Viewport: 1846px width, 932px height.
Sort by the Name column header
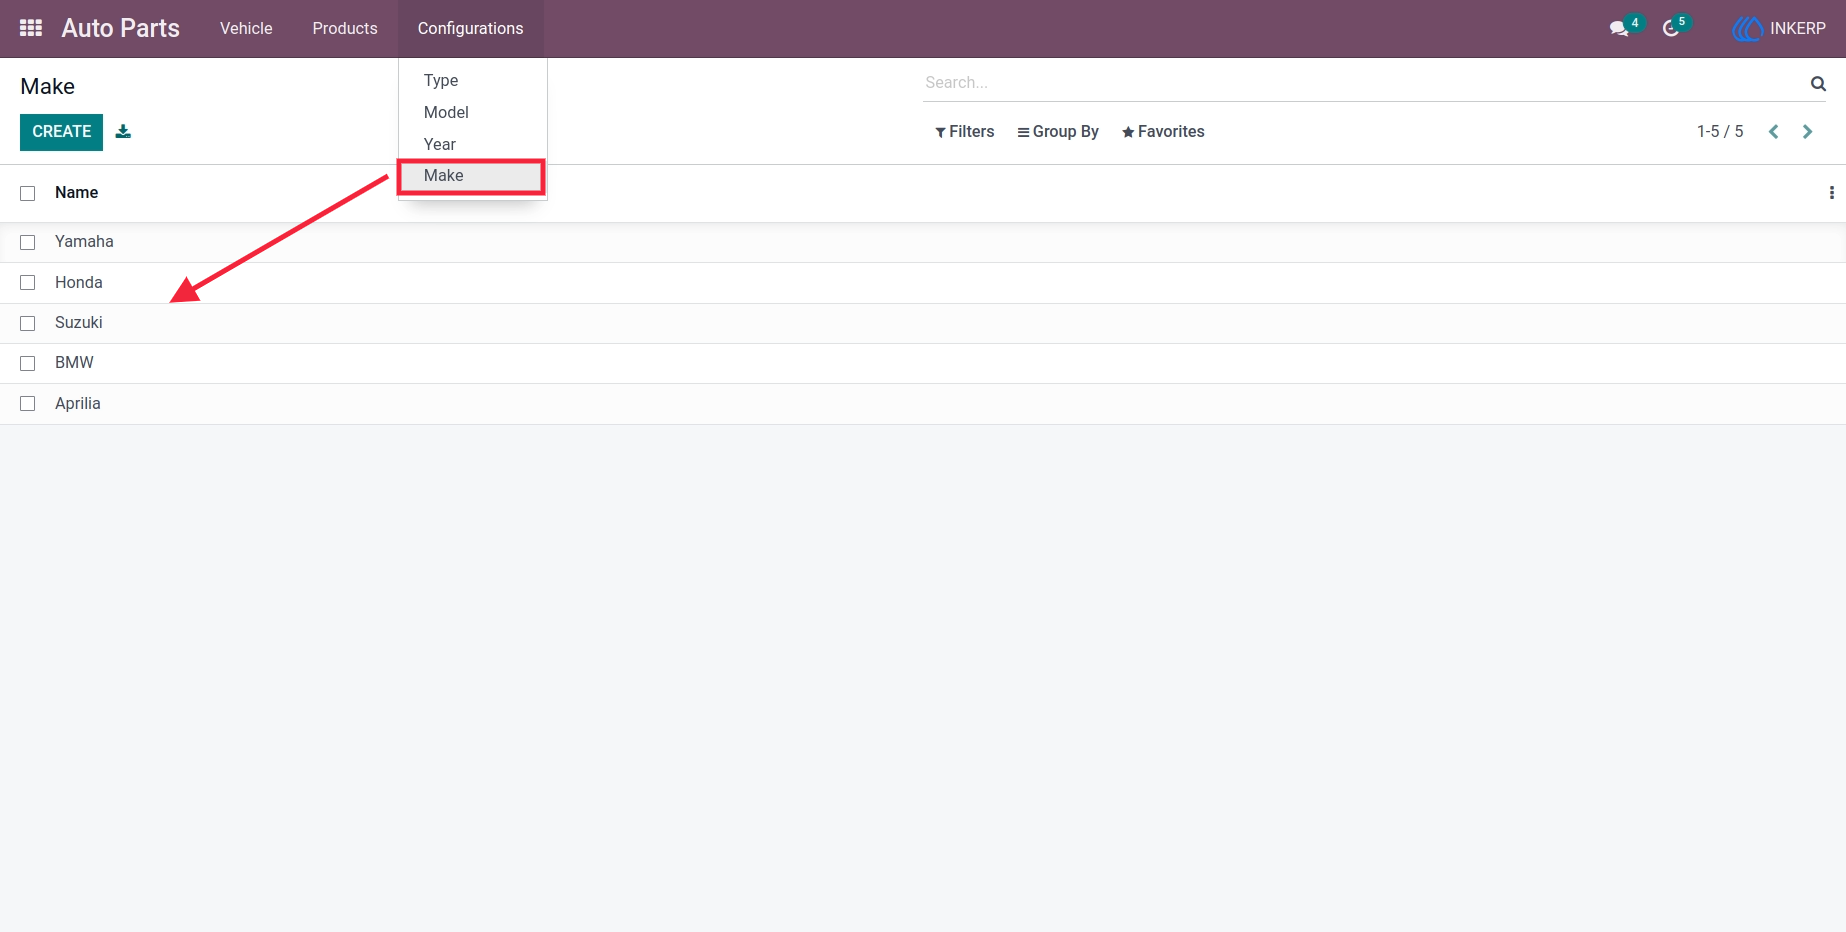[x=76, y=193]
